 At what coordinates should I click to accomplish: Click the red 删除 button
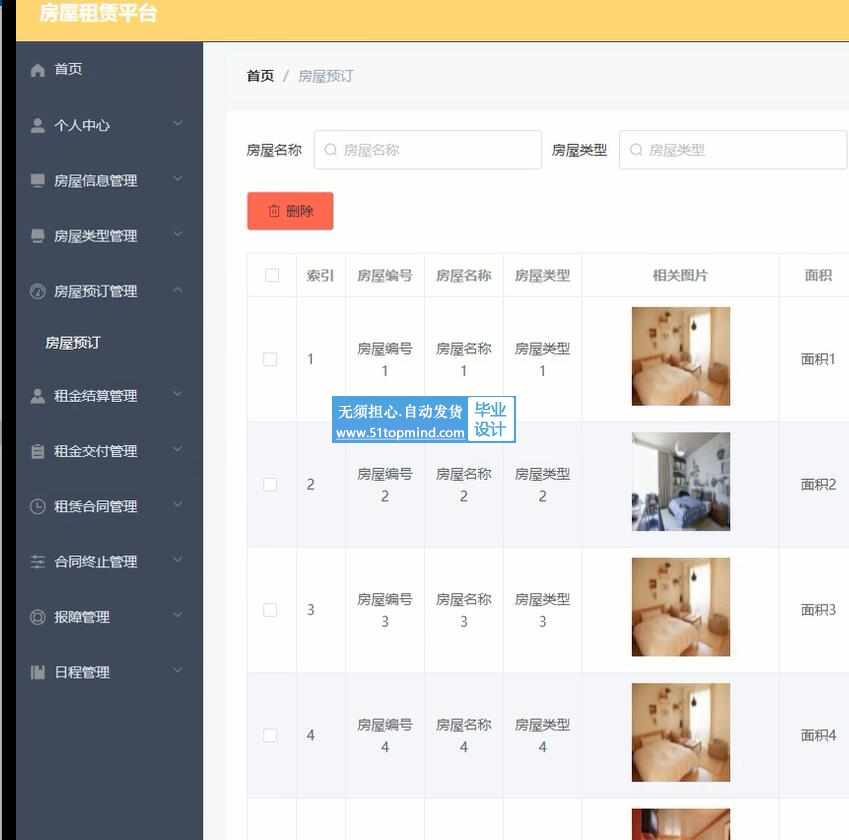point(290,211)
